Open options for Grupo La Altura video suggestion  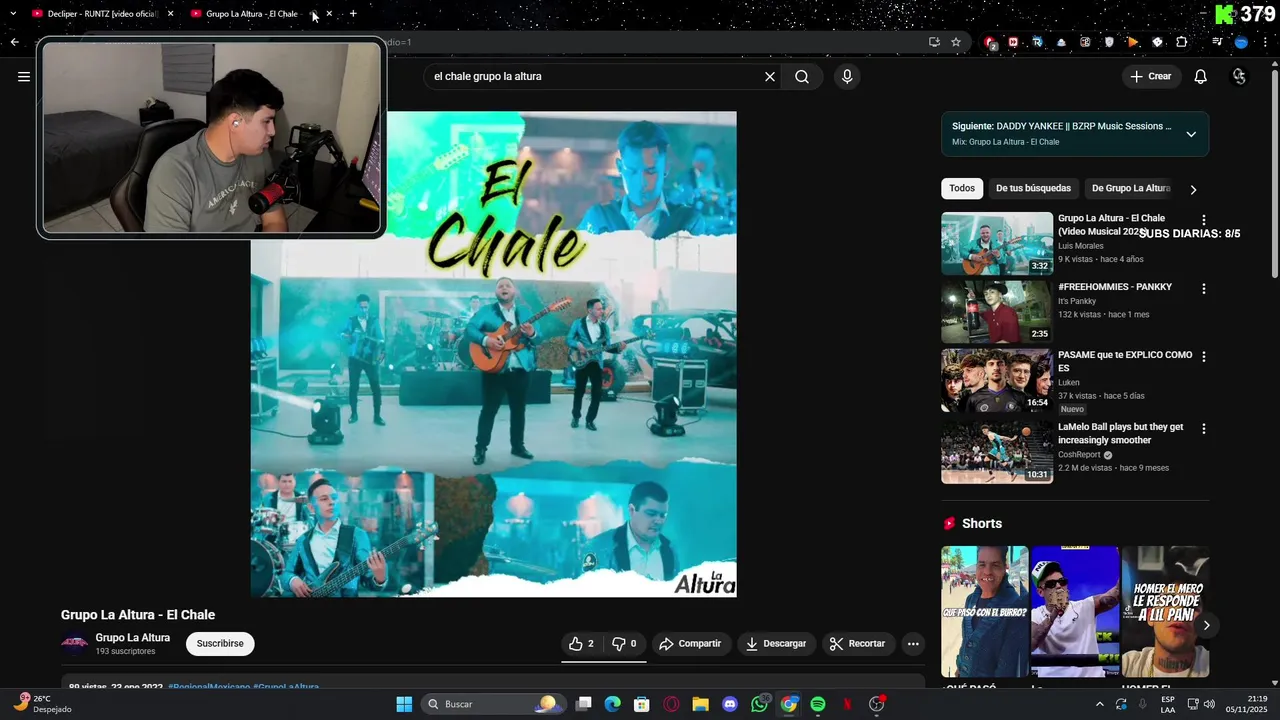(1204, 220)
